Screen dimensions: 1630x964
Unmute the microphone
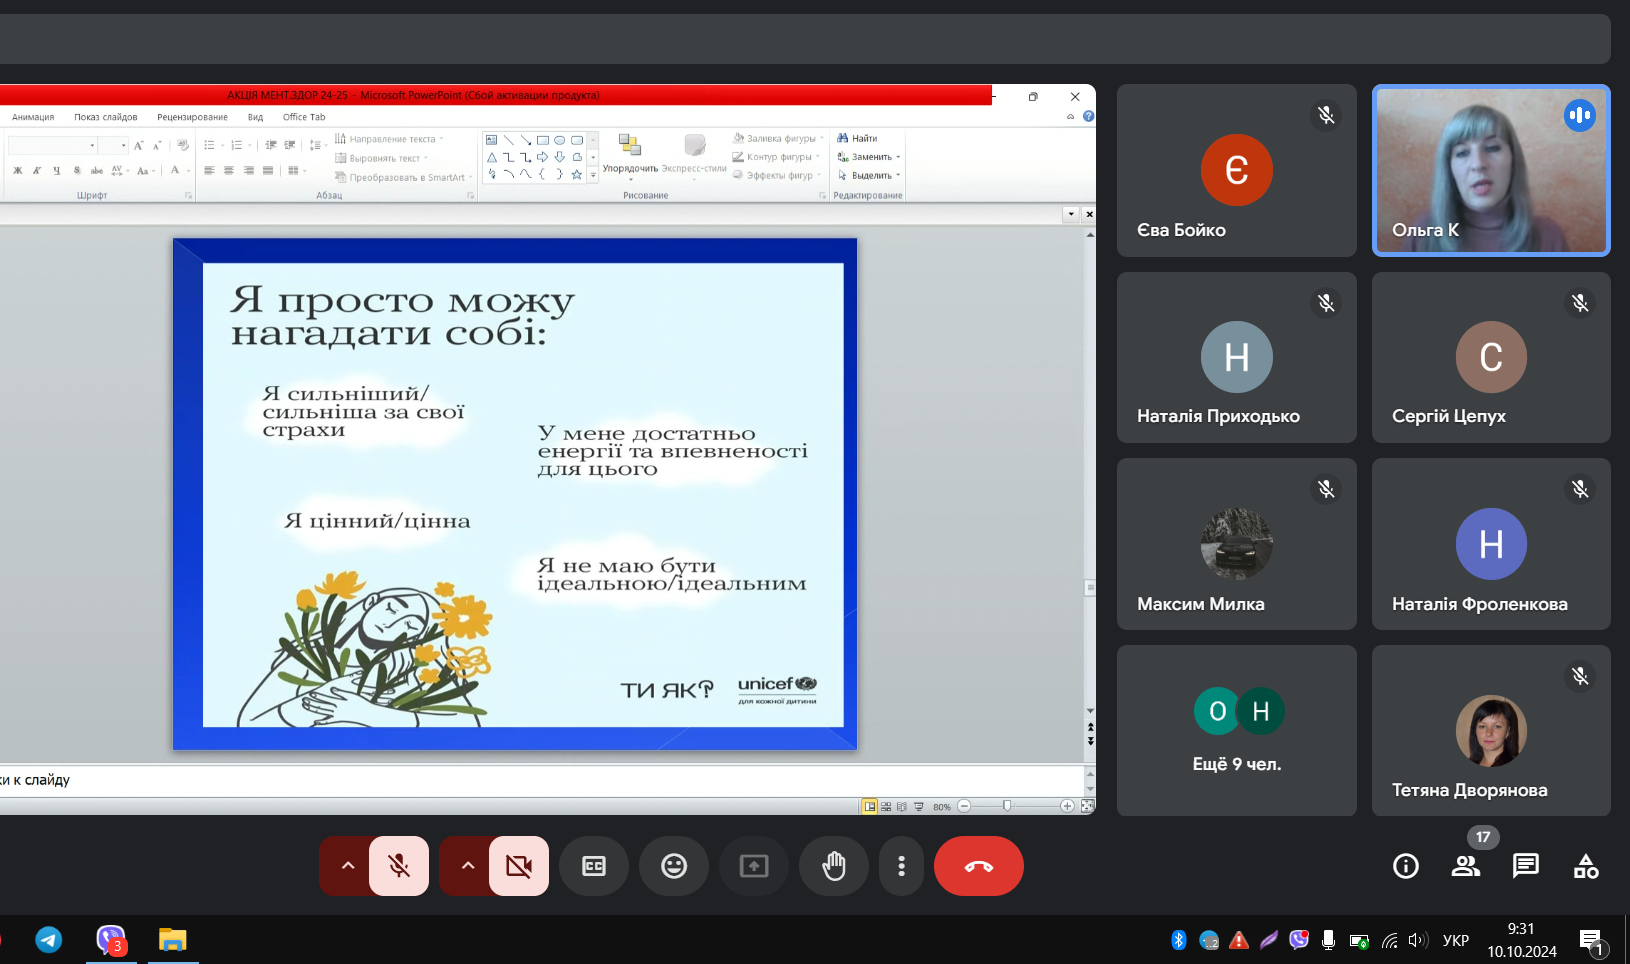[399, 866]
